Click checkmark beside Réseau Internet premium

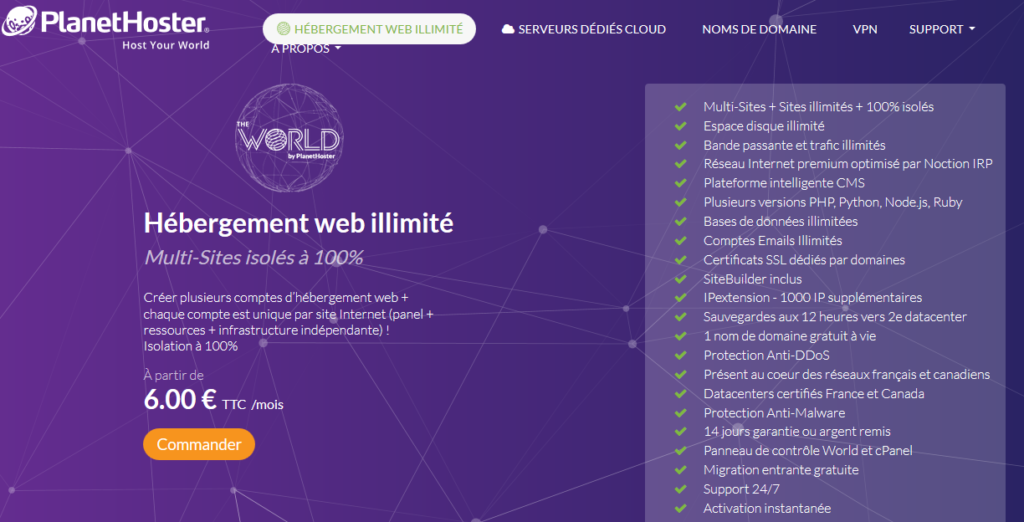(x=680, y=164)
